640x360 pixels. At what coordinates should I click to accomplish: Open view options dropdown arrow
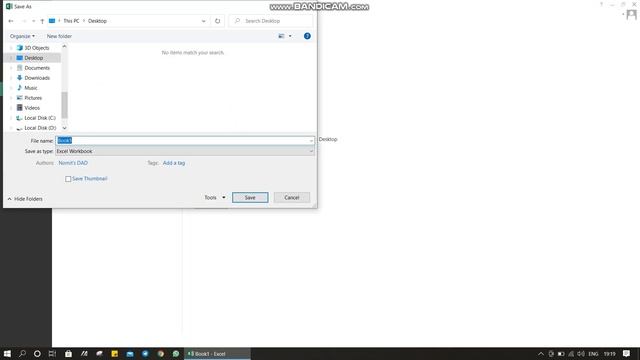pyautogui.click(x=290, y=36)
